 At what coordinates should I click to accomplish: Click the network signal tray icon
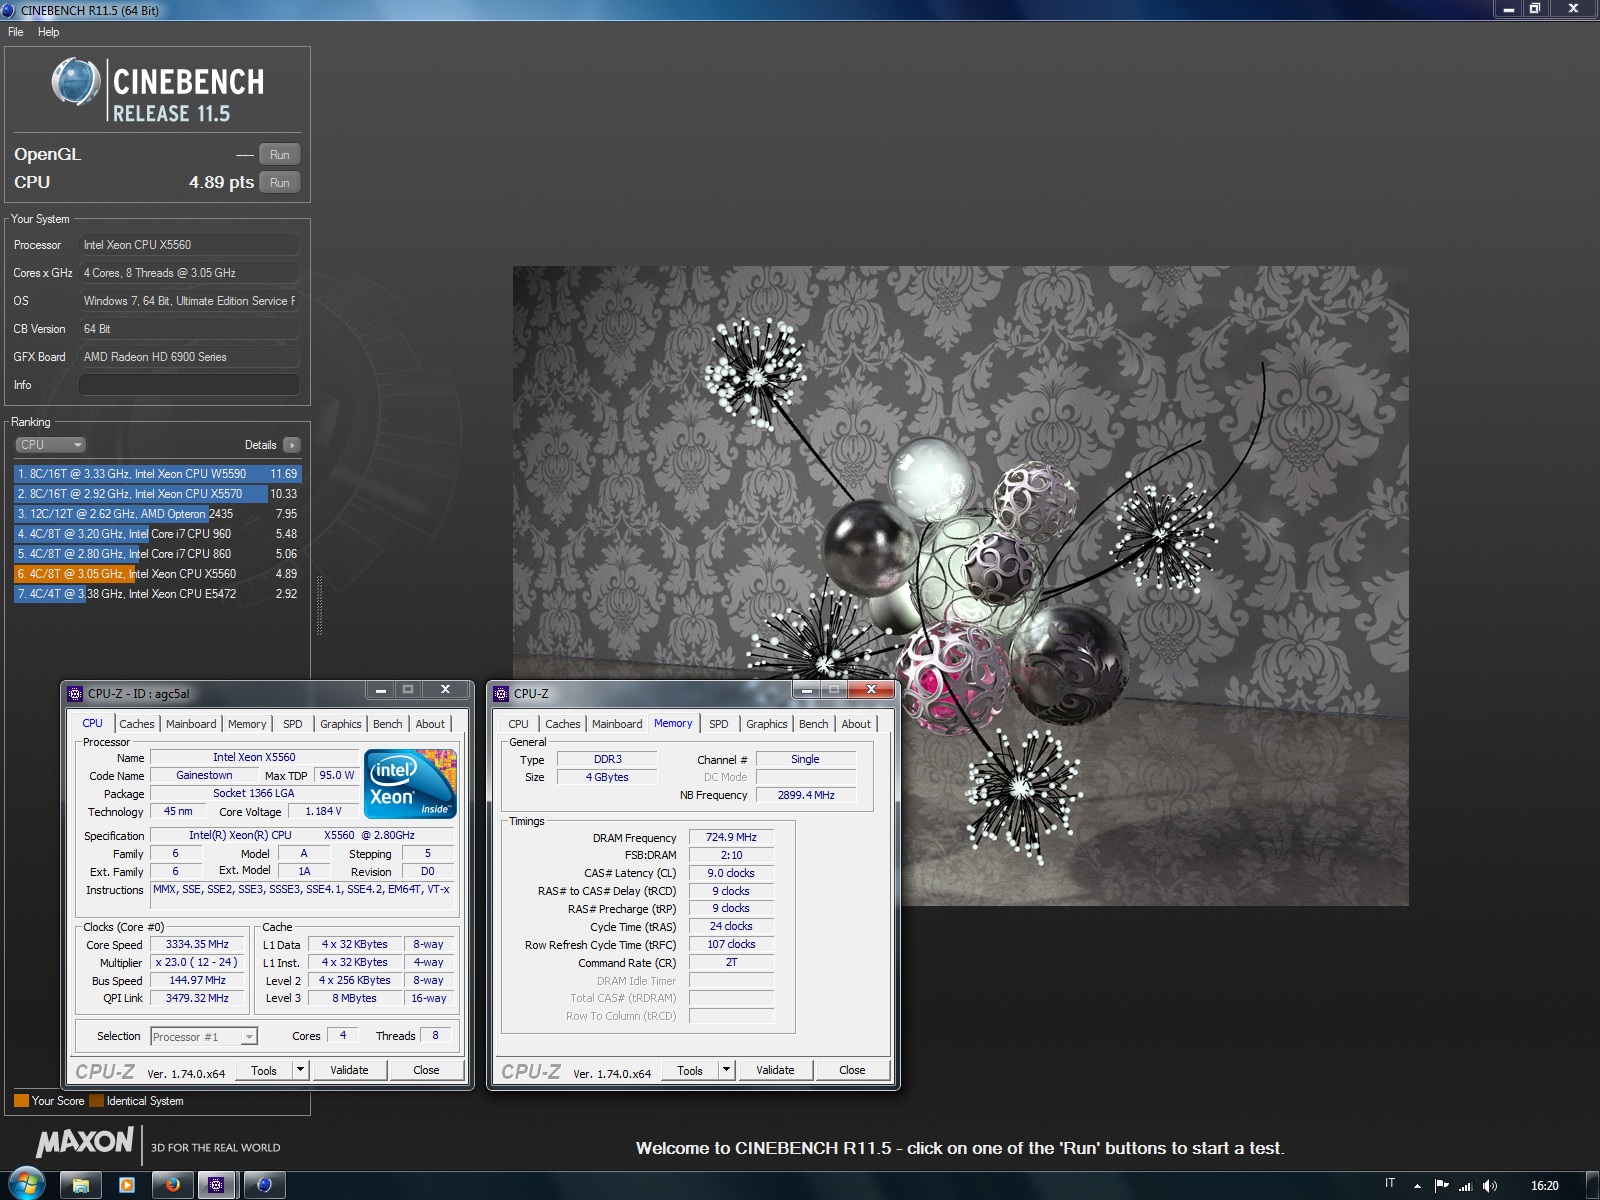point(1466,1185)
